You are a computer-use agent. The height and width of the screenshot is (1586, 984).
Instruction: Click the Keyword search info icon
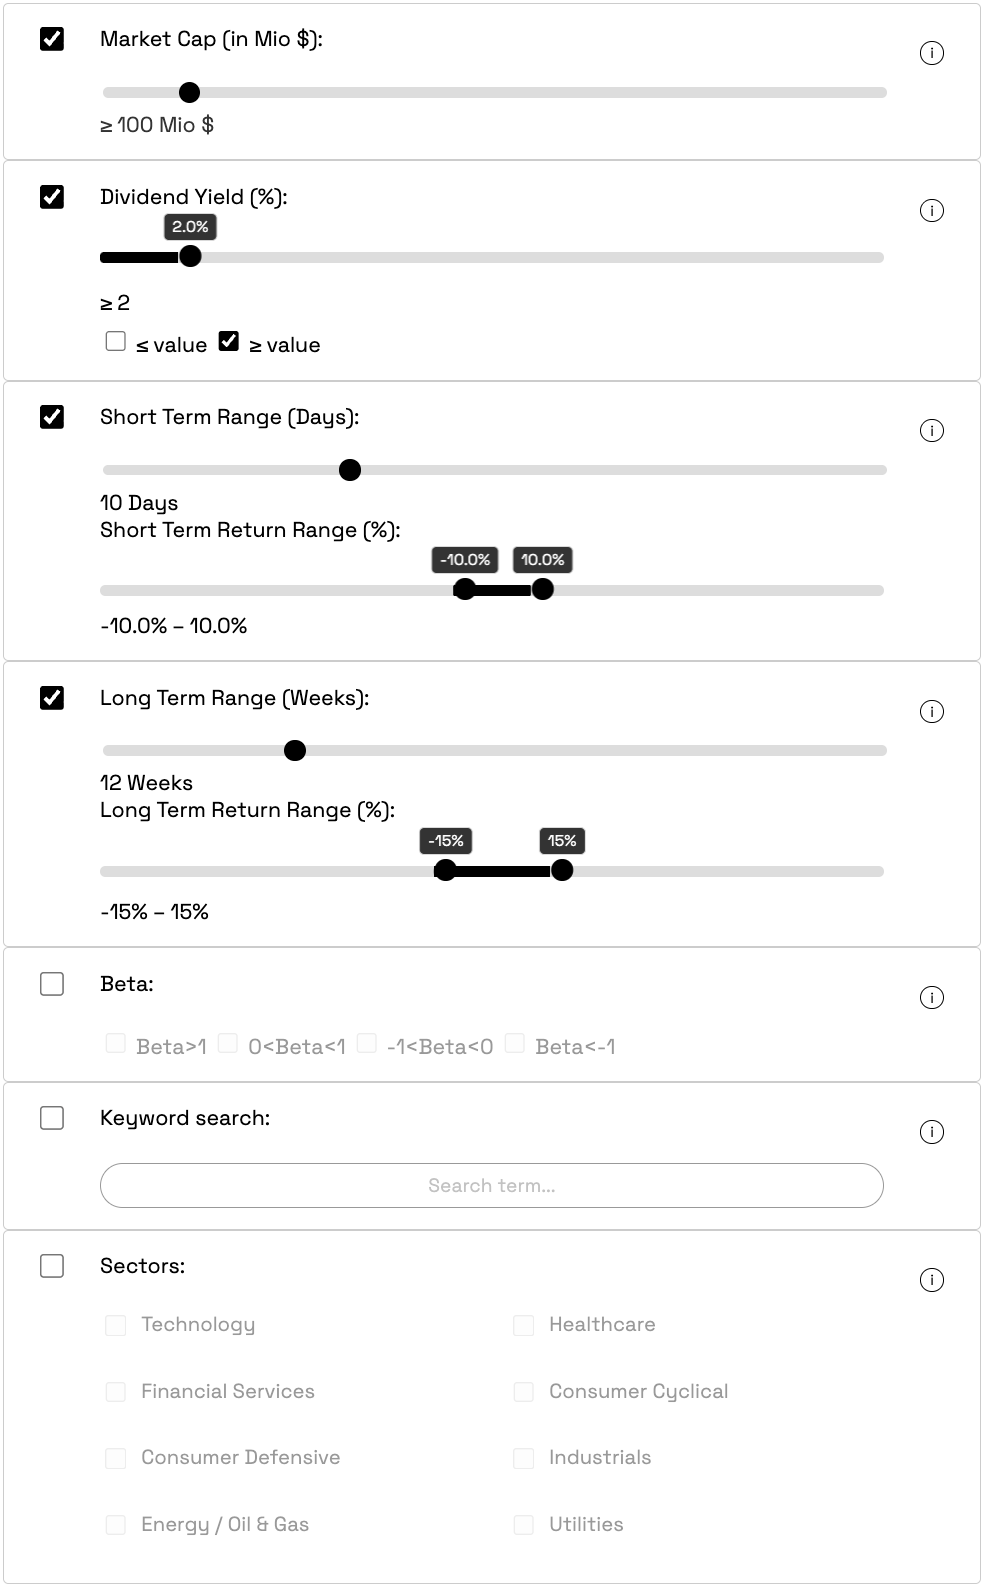pyautogui.click(x=933, y=1131)
